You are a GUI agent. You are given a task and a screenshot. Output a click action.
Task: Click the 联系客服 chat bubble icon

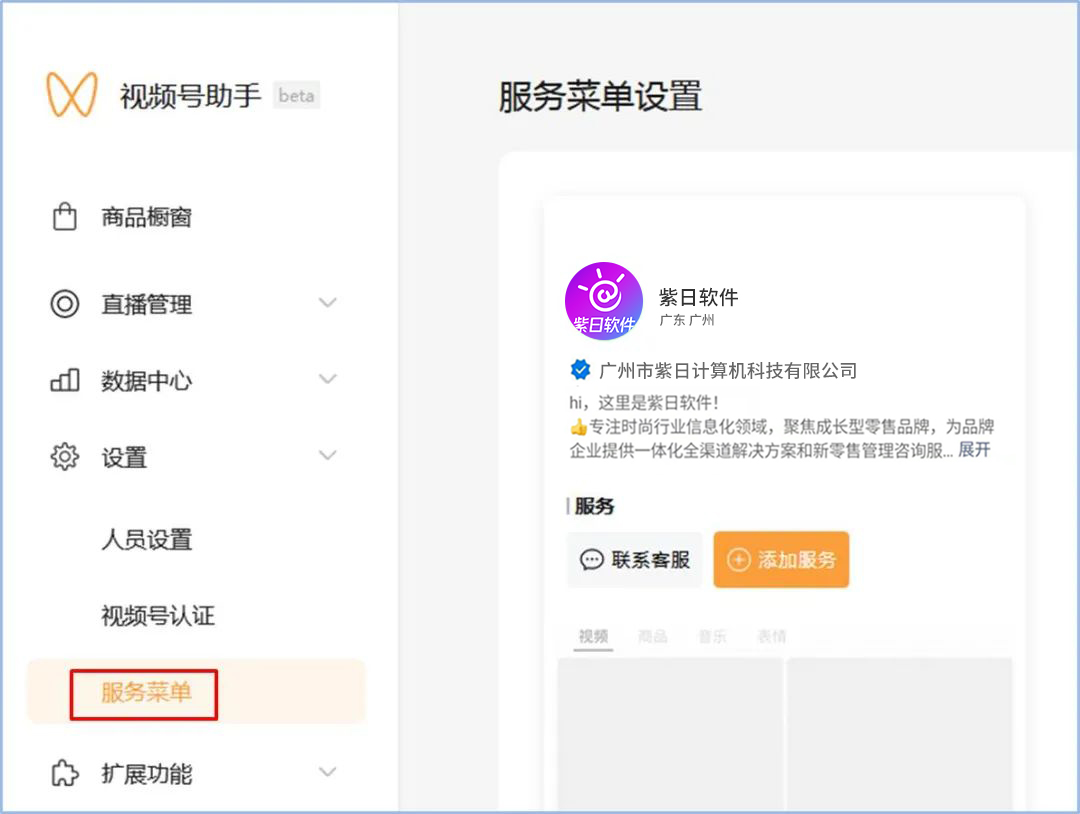[594, 560]
